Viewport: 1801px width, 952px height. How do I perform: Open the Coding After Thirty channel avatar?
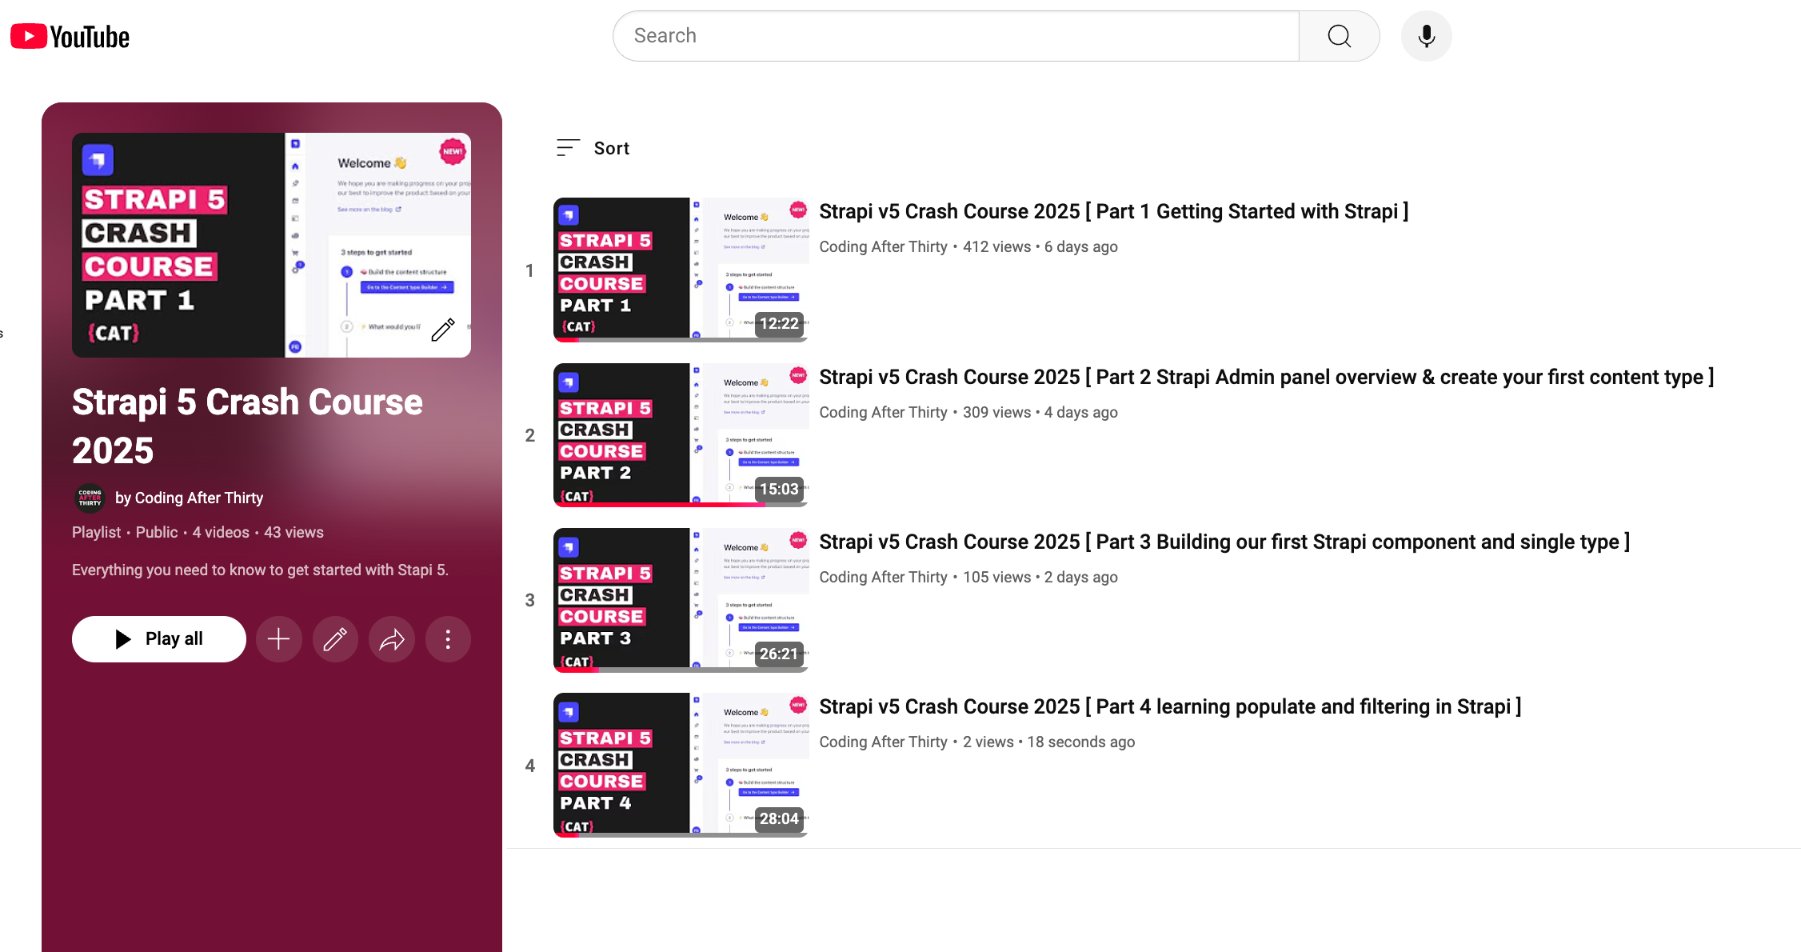tap(90, 498)
